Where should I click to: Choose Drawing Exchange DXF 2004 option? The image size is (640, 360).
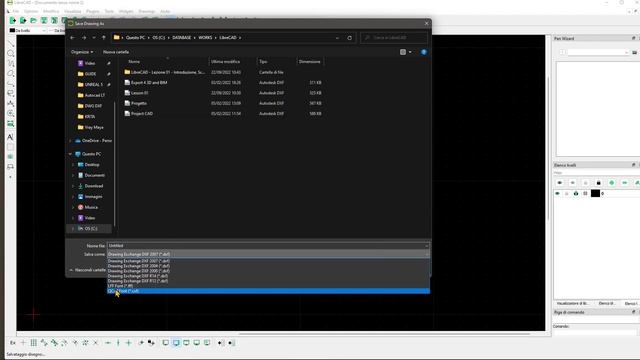[x=269, y=266]
